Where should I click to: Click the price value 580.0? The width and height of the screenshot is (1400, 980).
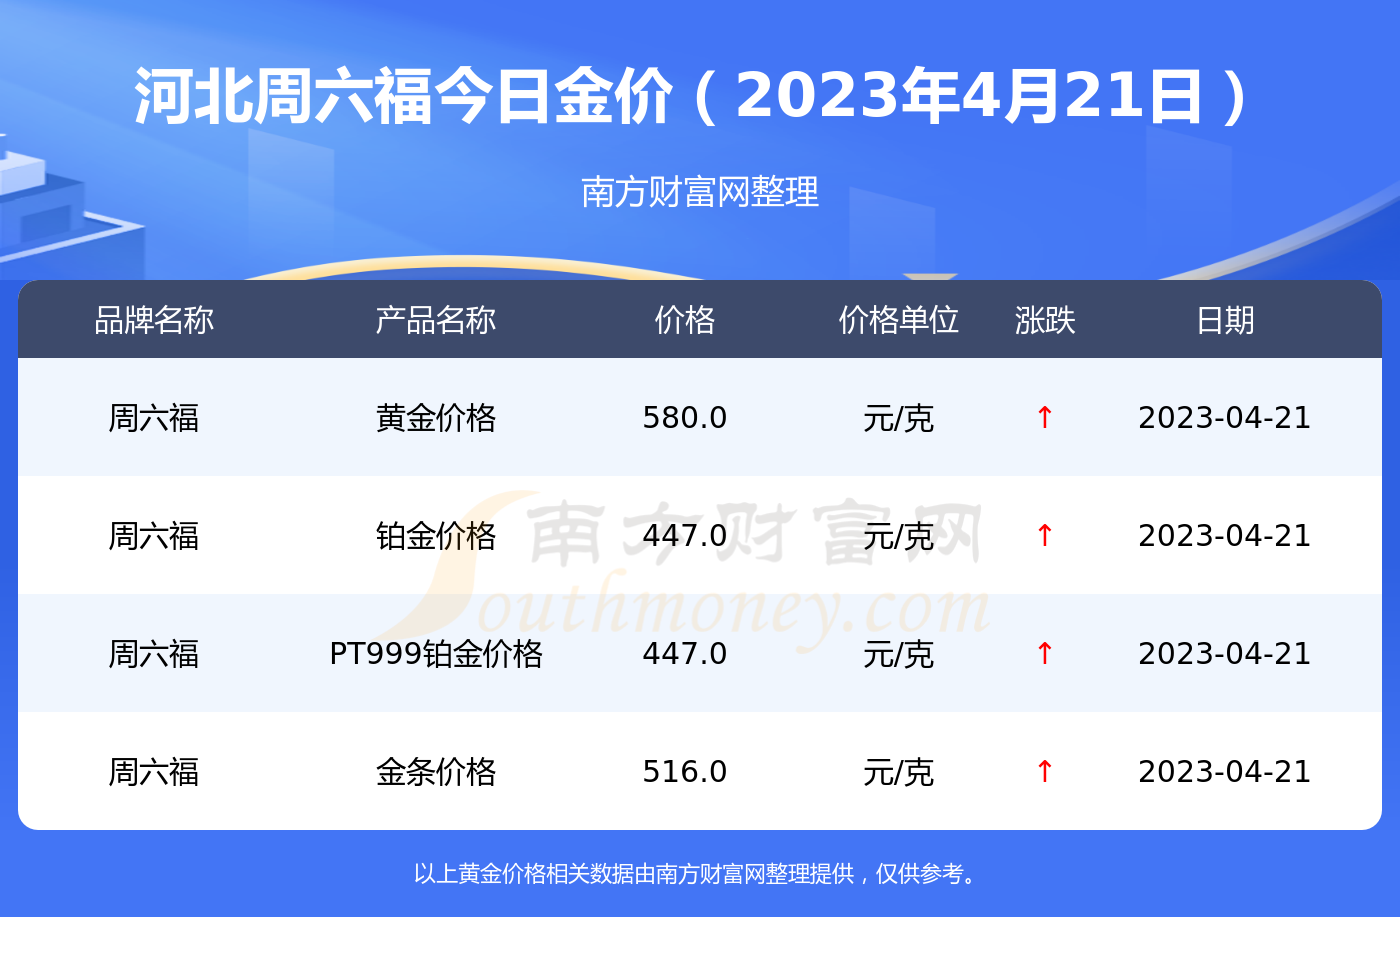point(685,417)
